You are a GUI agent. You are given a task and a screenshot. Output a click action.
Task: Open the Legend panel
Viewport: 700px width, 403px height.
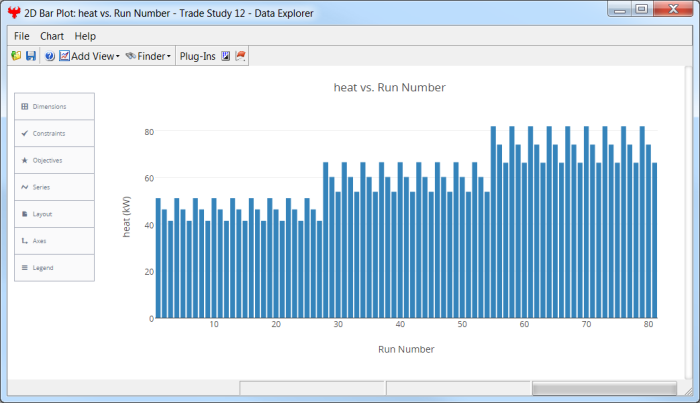pyautogui.click(x=55, y=268)
